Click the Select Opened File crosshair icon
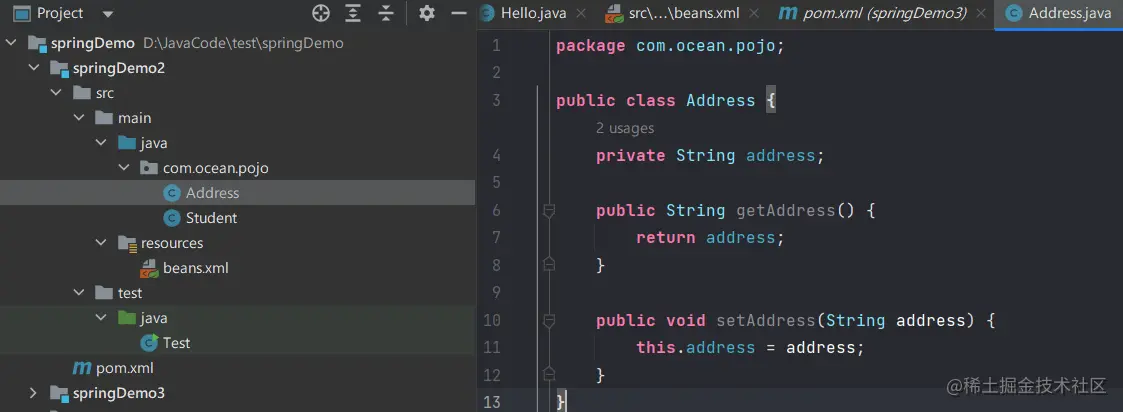The height and width of the screenshot is (412, 1123). pos(321,13)
